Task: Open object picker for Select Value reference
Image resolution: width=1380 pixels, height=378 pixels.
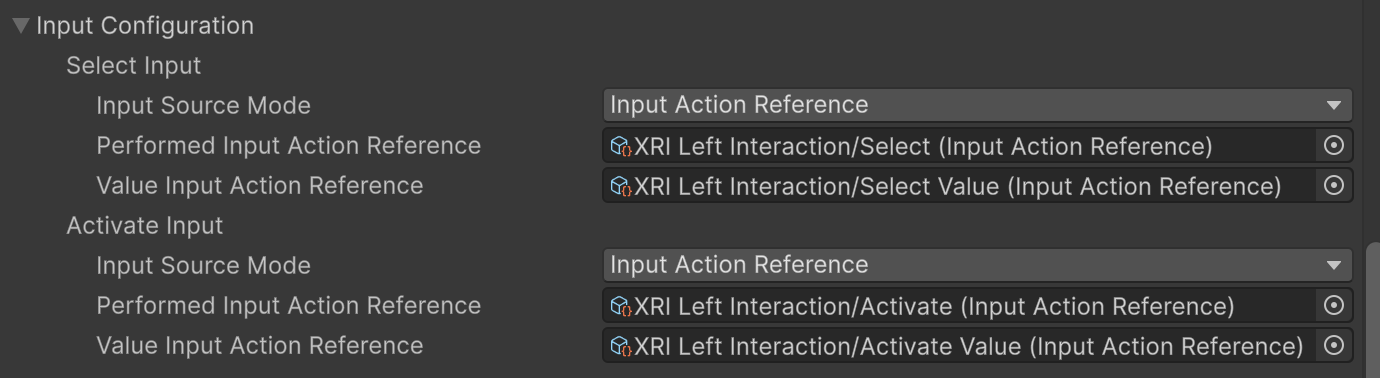Action: point(1333,186)
